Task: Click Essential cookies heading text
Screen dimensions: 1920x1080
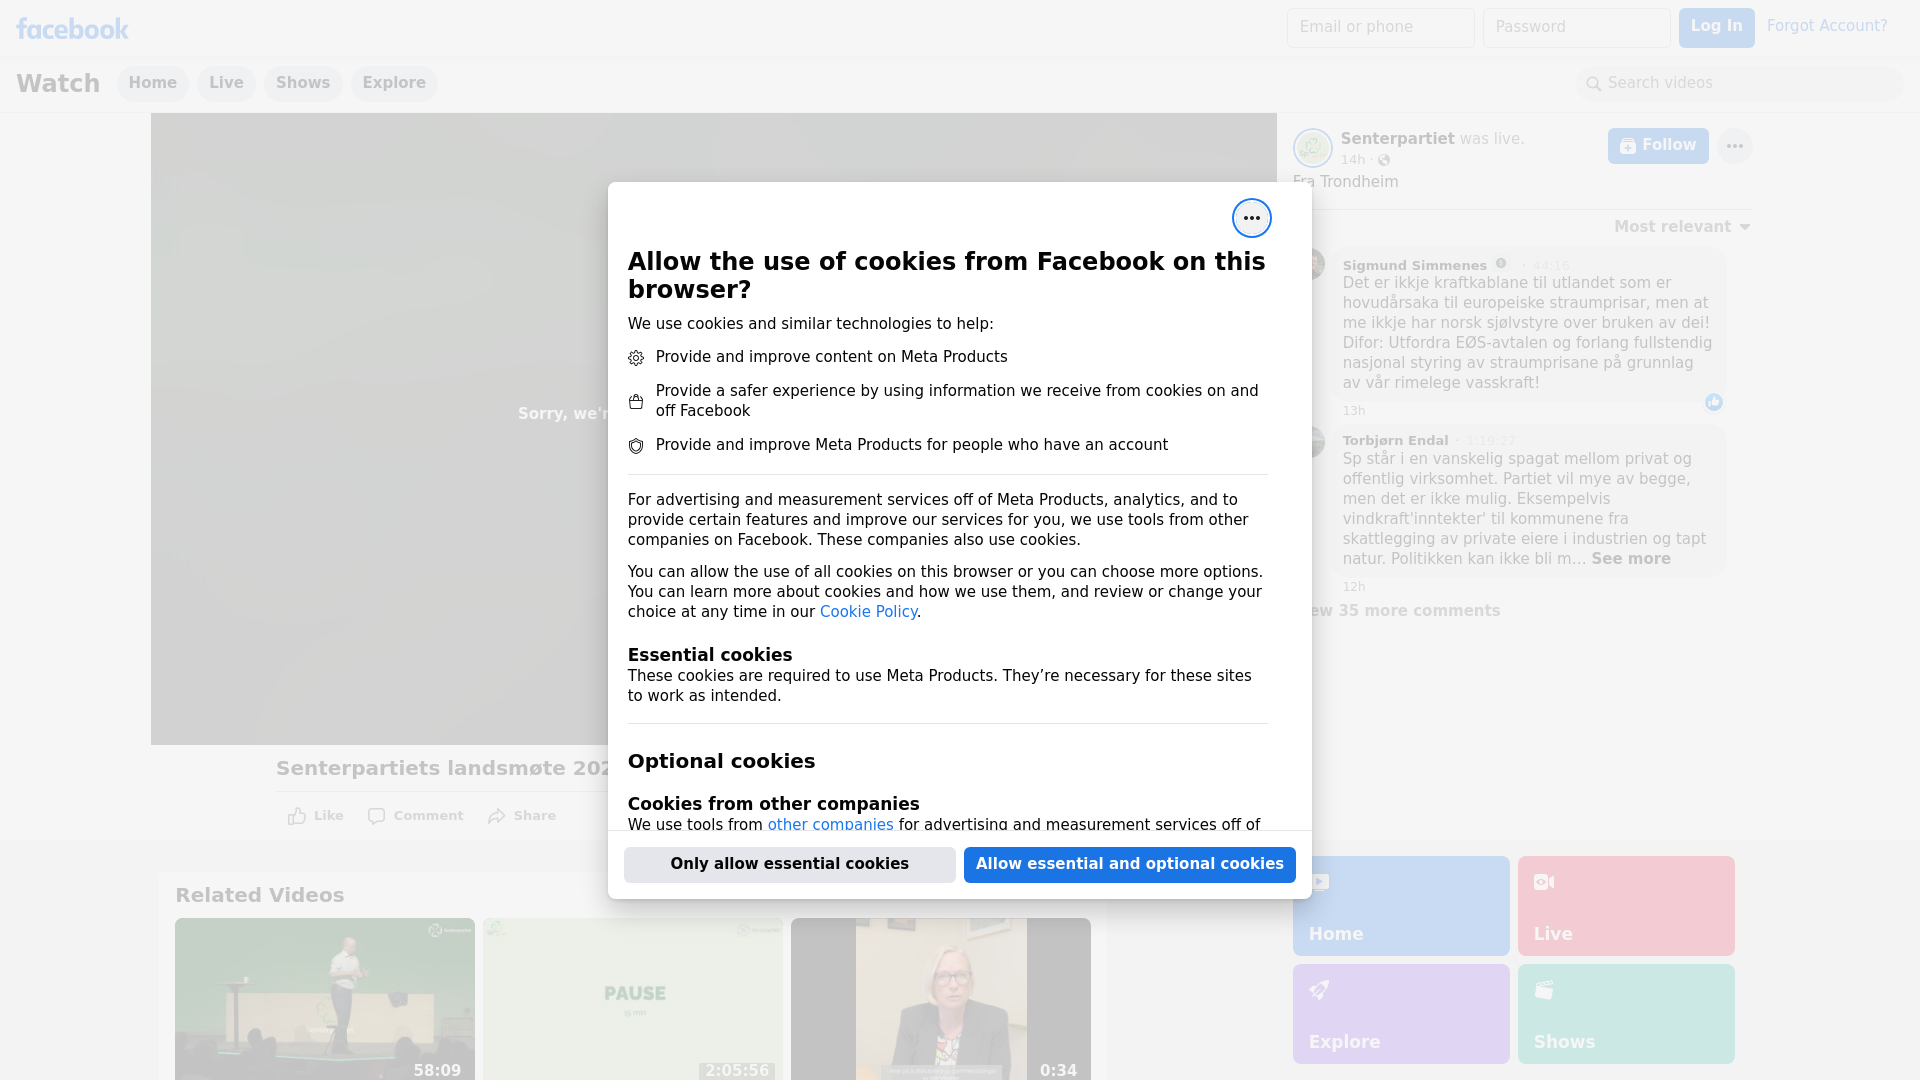Action: [x=709, y=655]
